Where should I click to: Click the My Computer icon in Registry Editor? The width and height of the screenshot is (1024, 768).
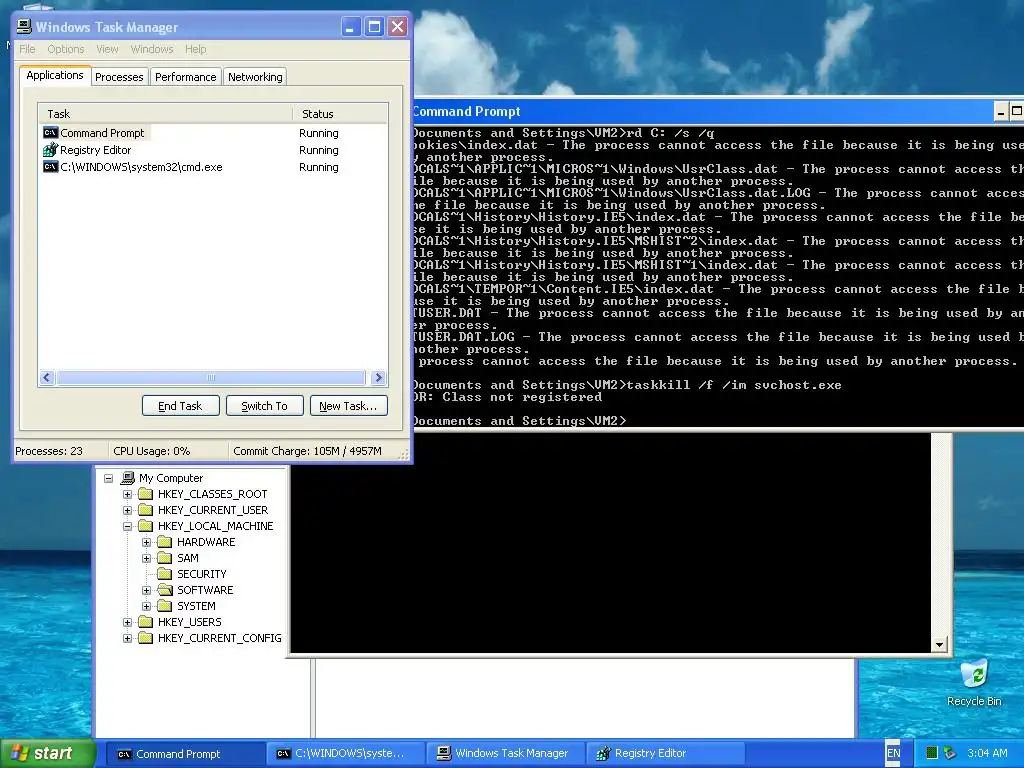[x=128, y=478]
